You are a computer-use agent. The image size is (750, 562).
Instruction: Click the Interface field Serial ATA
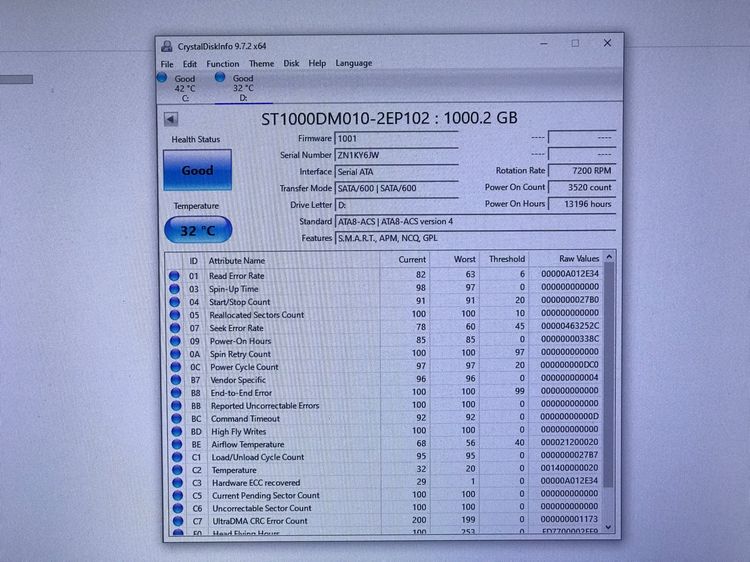coord(396,172)
